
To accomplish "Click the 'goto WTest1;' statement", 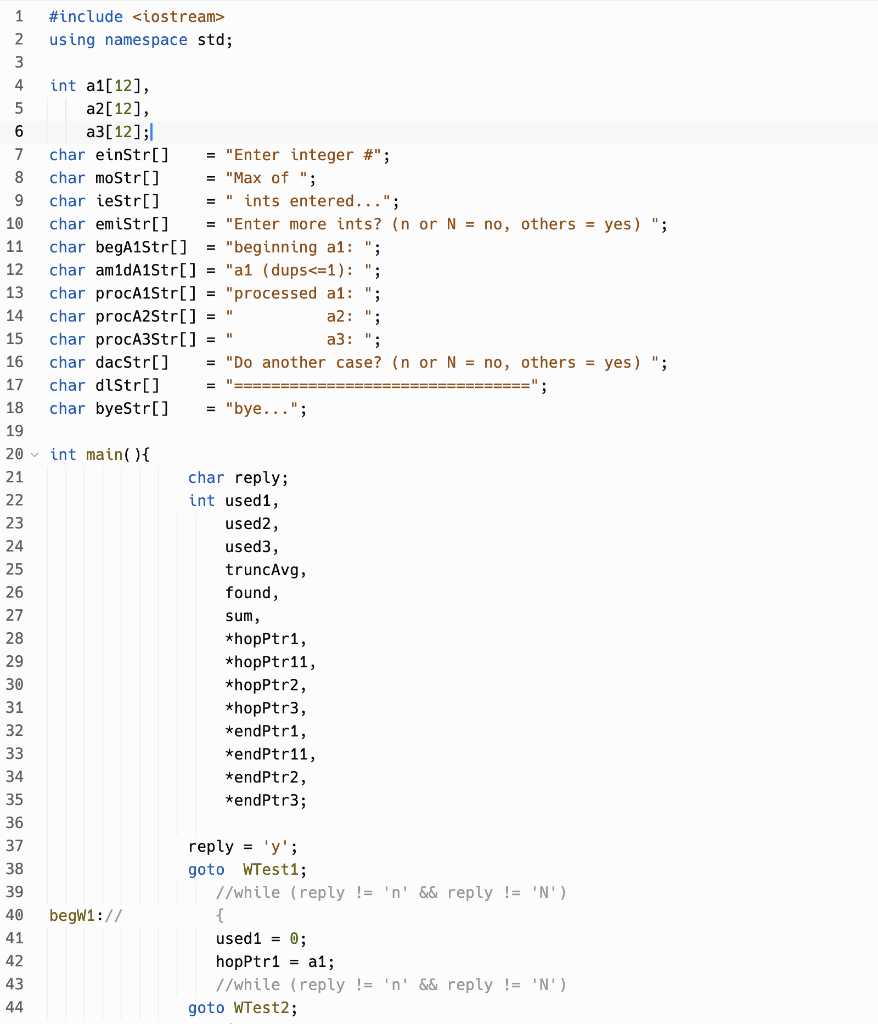I will [247, 870].
